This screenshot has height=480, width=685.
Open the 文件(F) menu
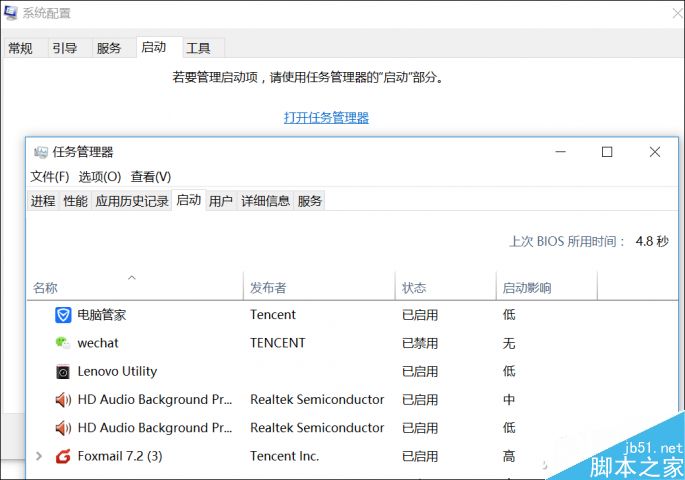tap(50, 176)
